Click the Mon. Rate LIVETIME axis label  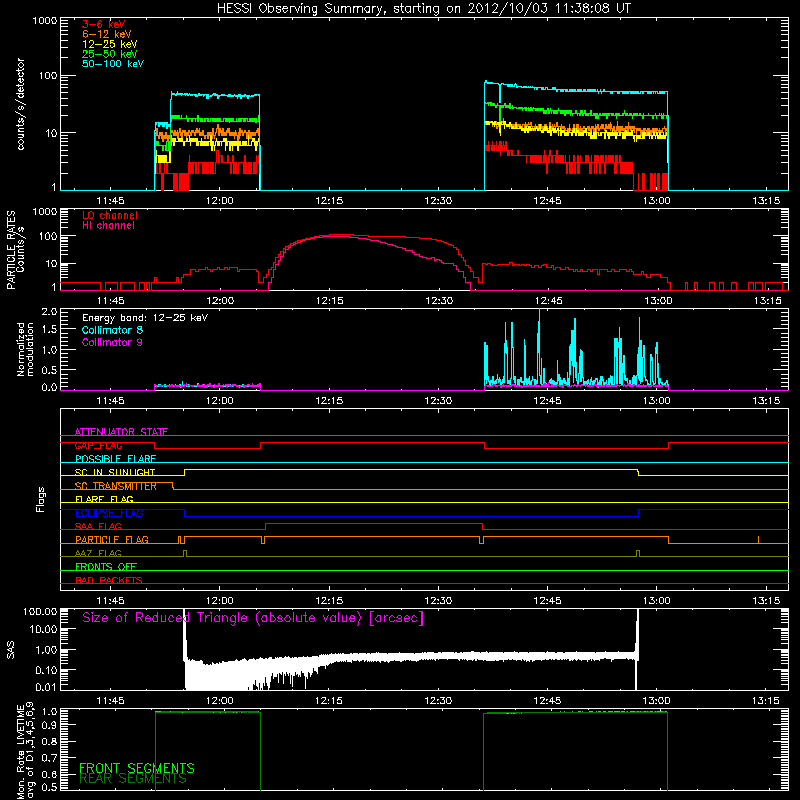[26, 750]
